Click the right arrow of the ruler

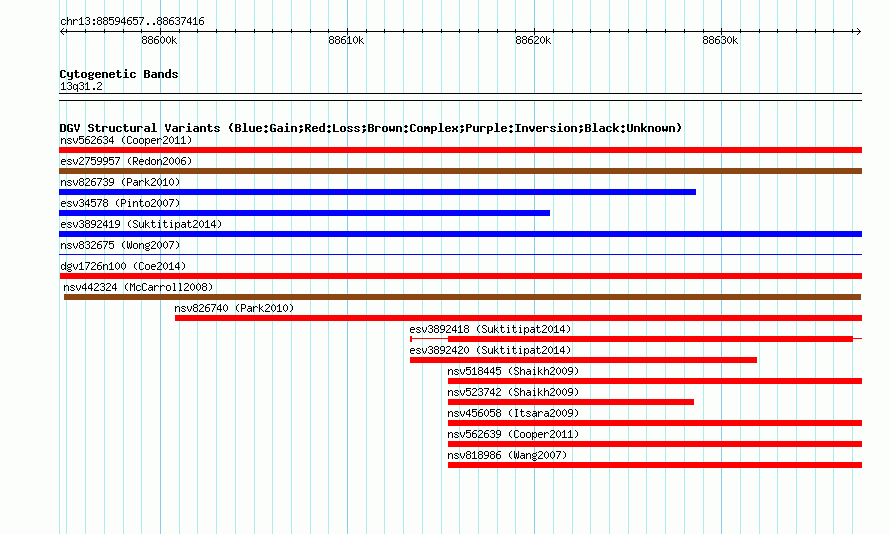858,32
